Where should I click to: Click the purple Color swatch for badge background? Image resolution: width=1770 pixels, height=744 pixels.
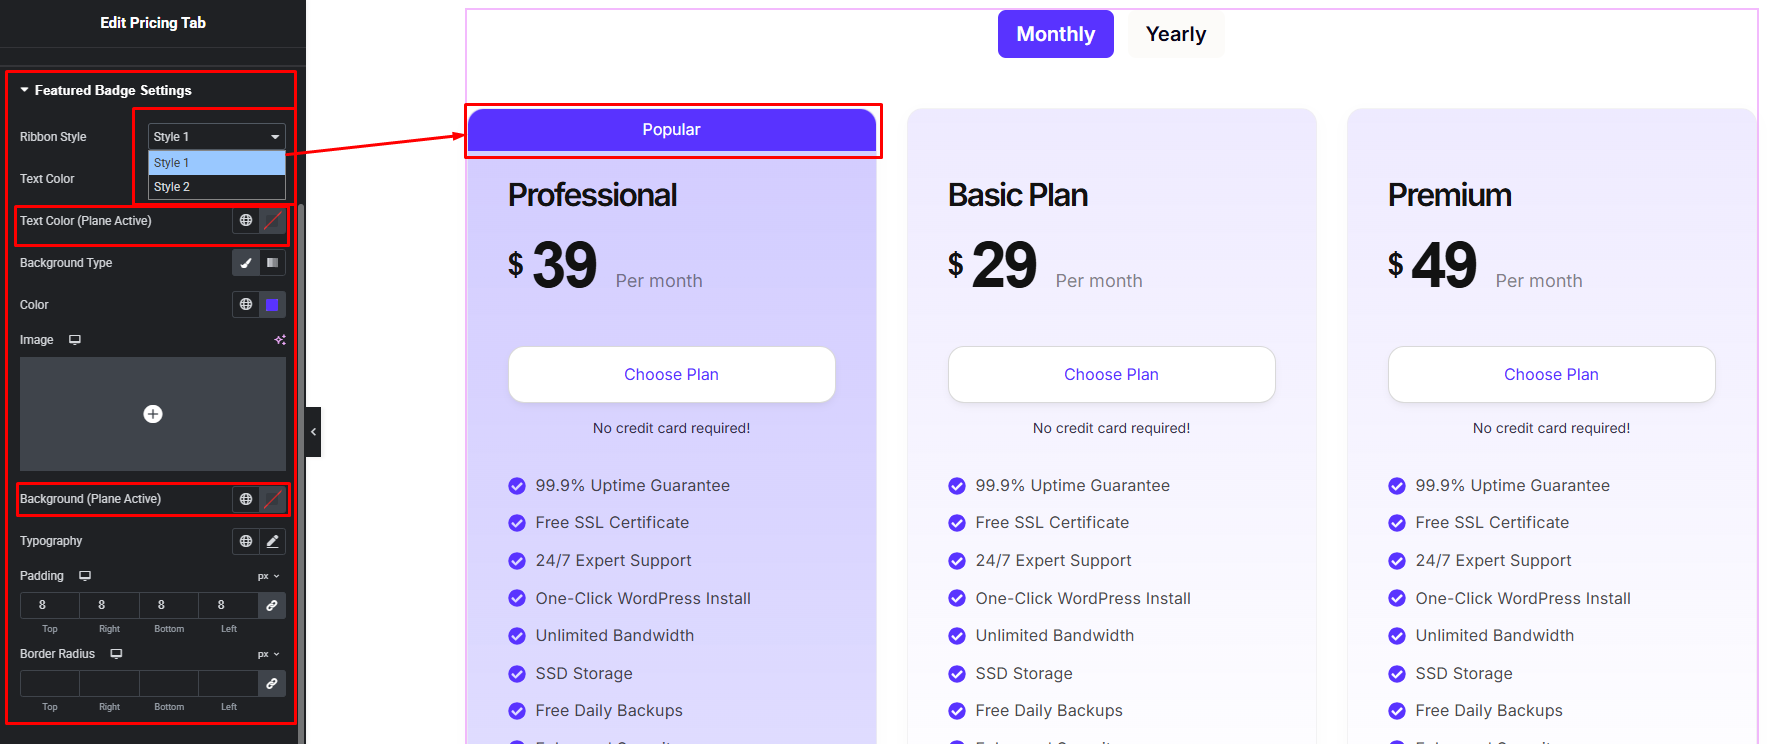pyautogui.click(x=272, y=305)
